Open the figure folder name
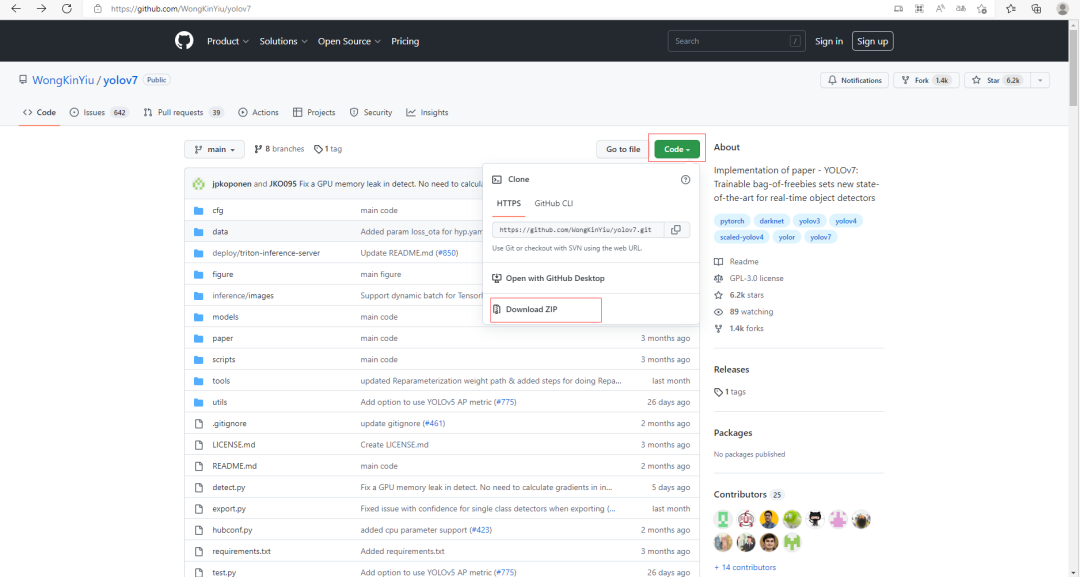 pos(222,275)
